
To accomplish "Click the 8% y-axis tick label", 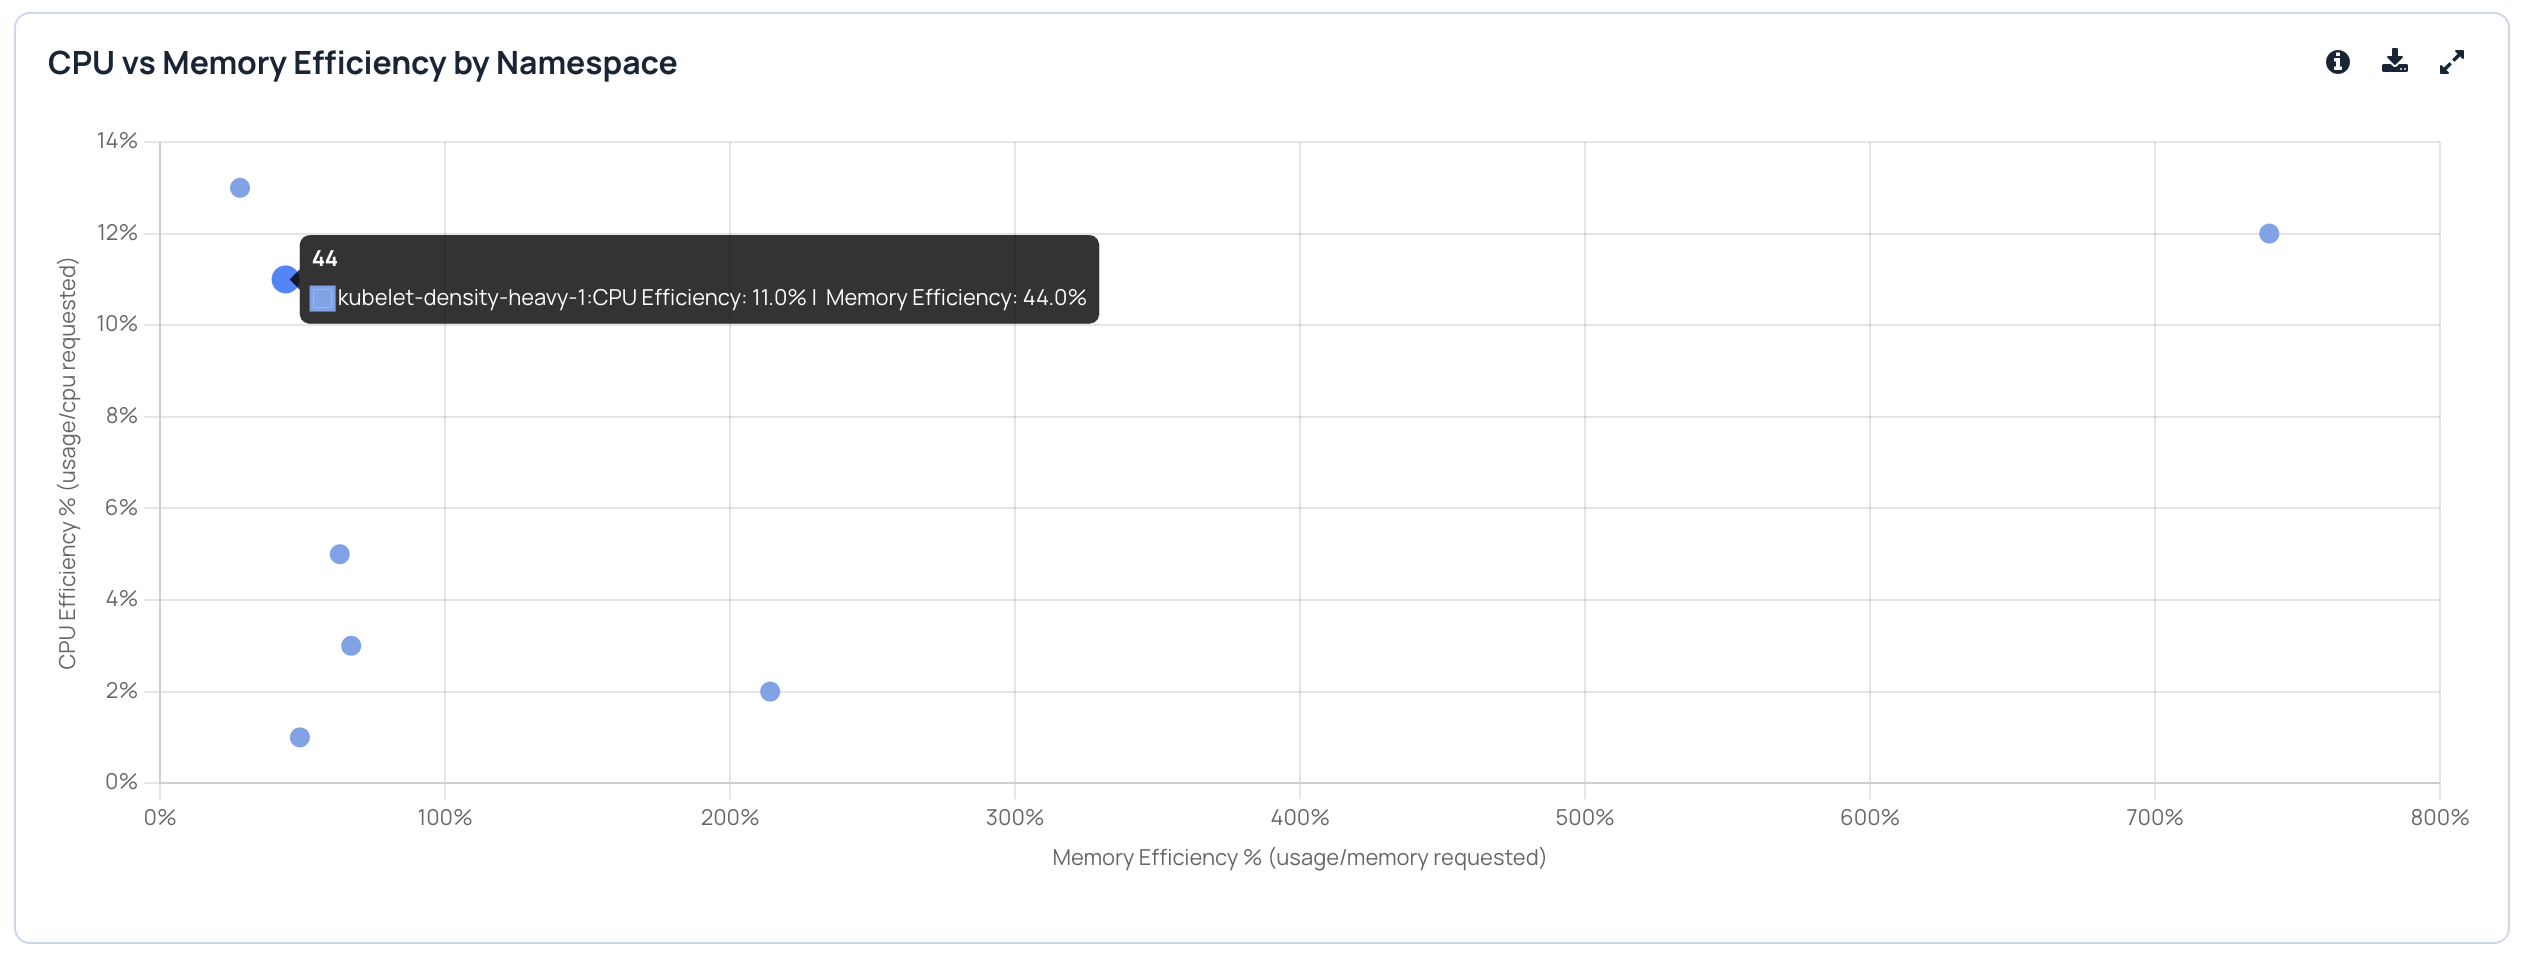I will [x=122, y=416].
